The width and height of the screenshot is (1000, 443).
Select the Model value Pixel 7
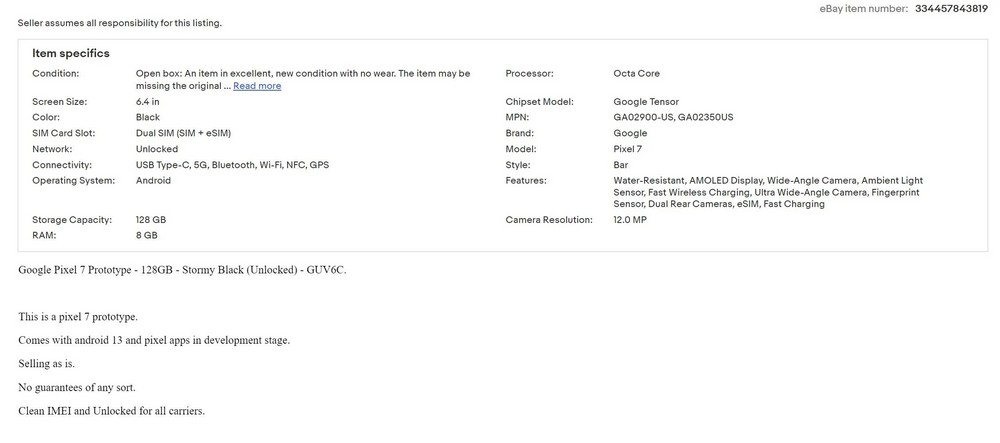coord(628,149)
